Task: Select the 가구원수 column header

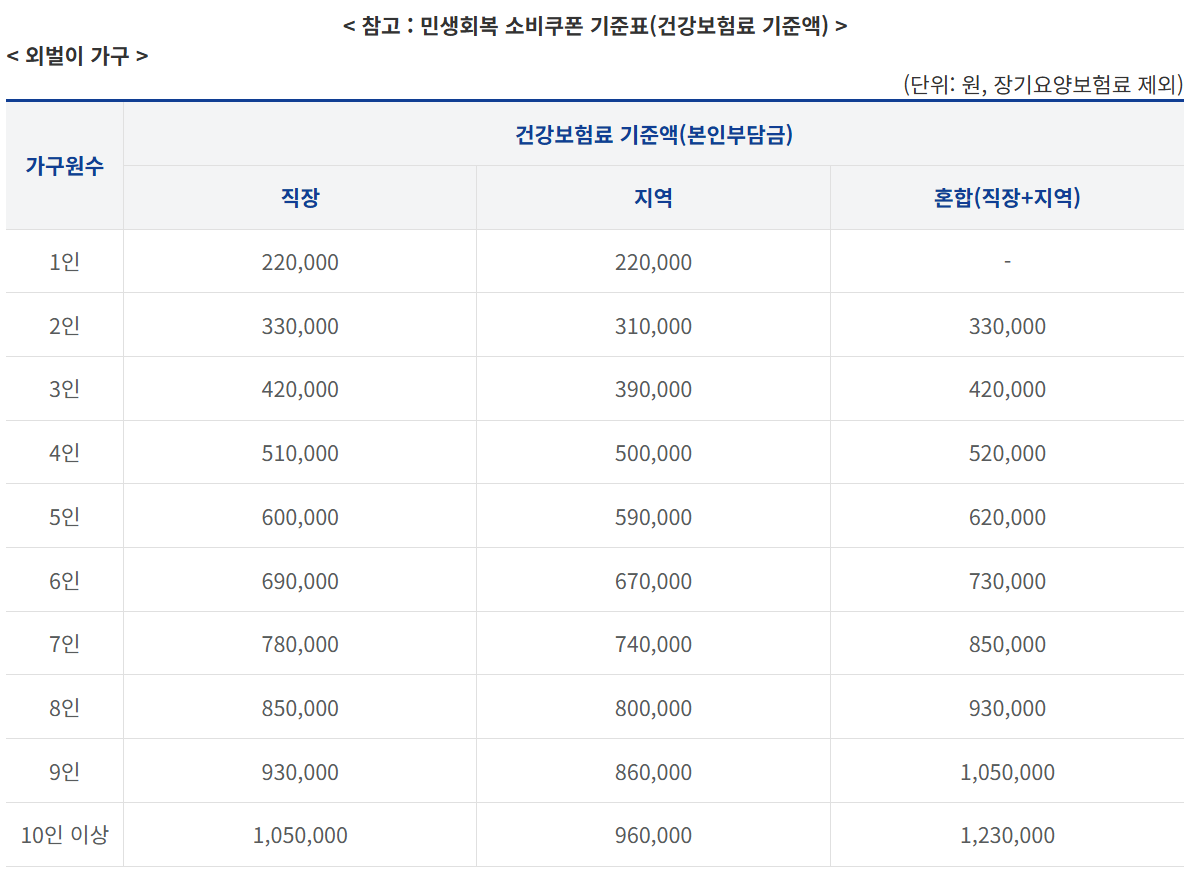Action: (x=63, y=168)
